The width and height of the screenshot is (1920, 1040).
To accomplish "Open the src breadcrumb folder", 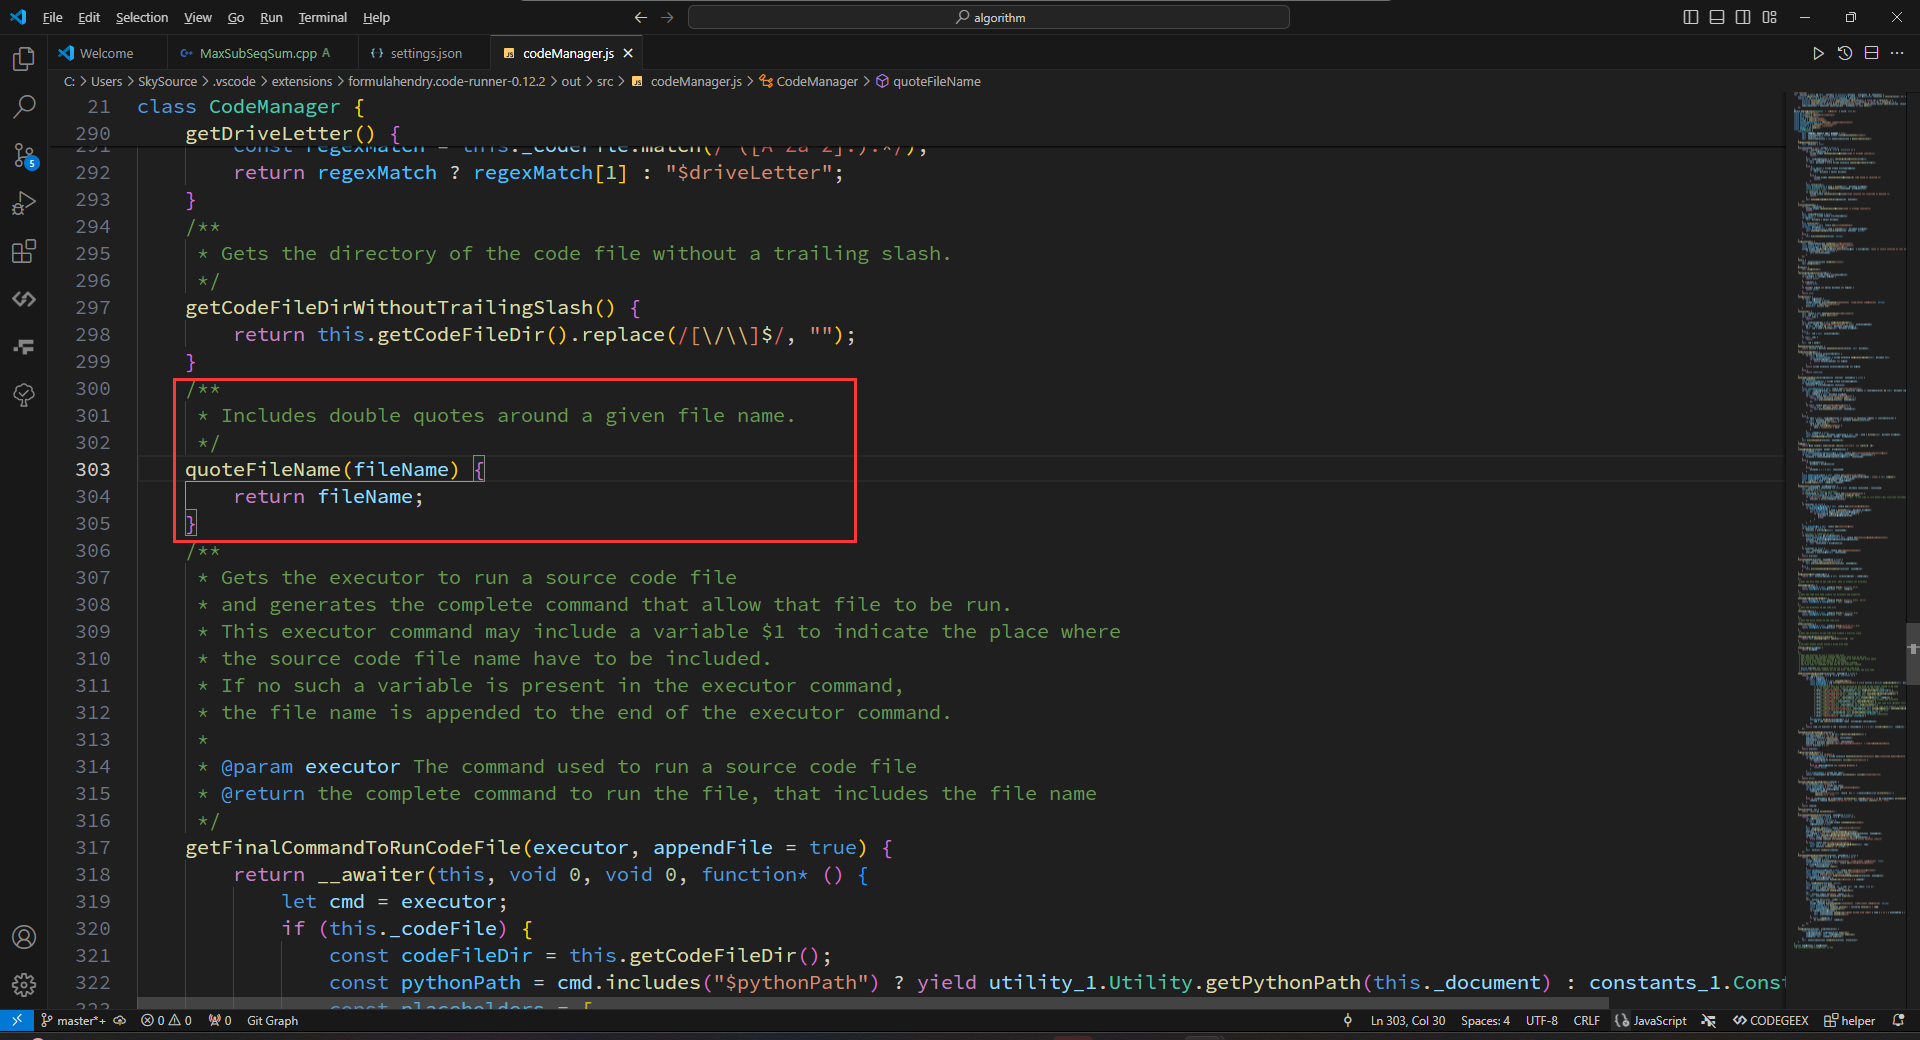I will (605, 81).
